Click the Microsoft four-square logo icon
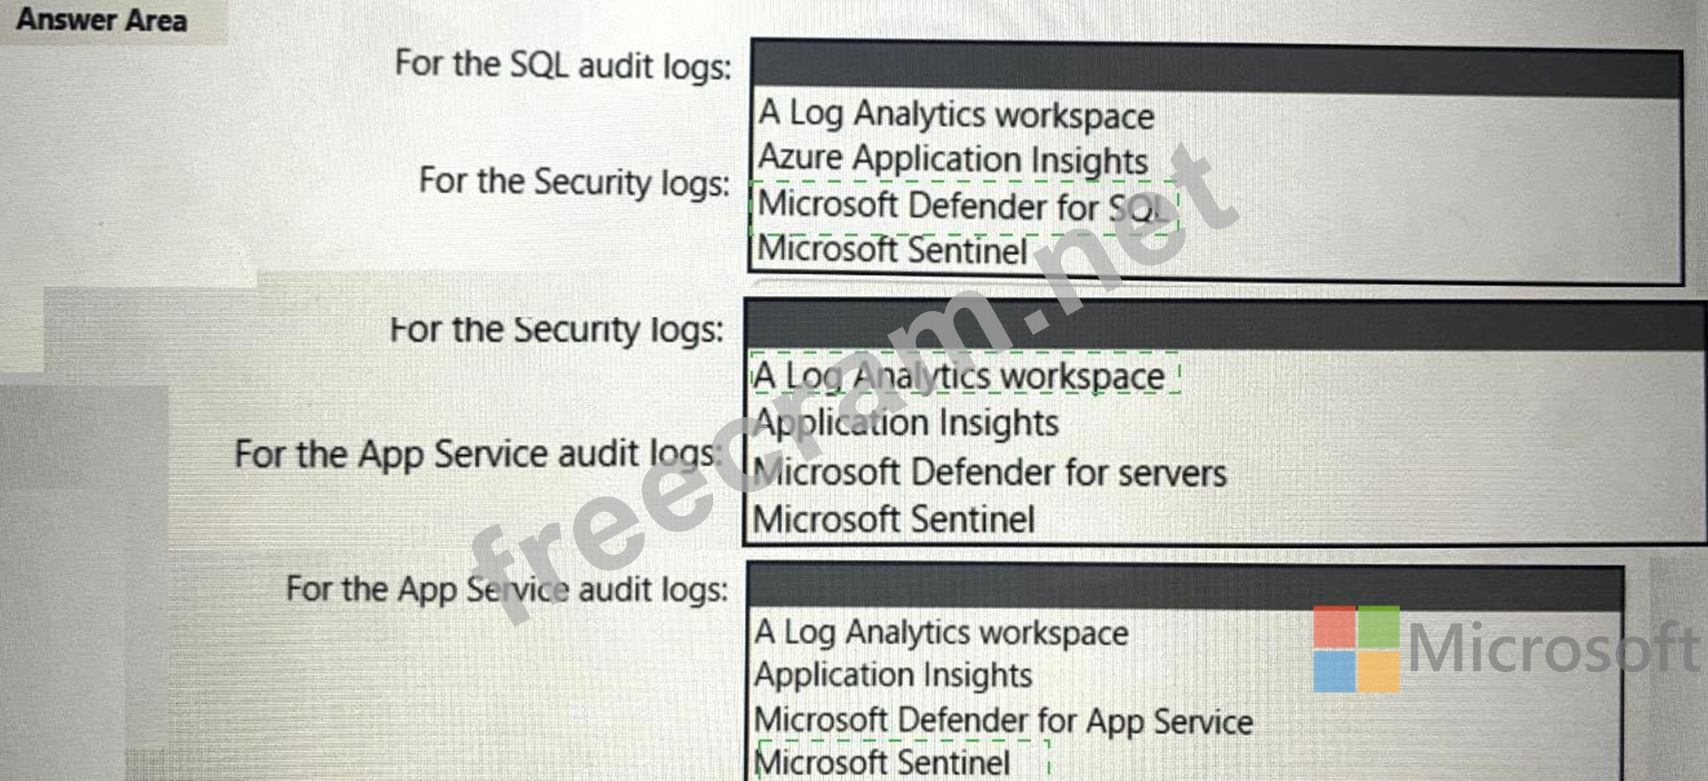1708x781 pixels. tap(1356, 648)
